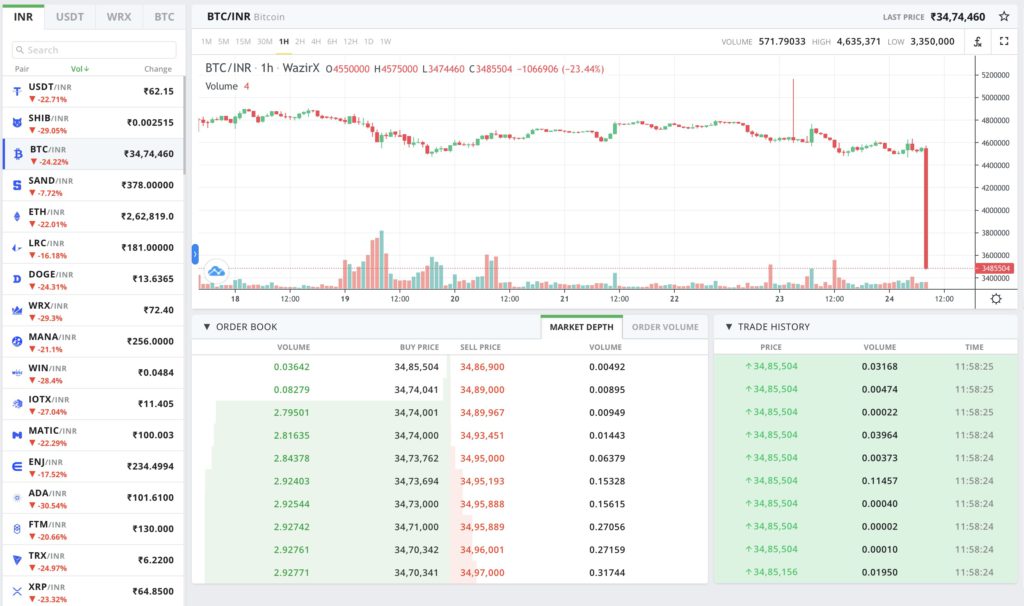
Task: Select the DOGE coin icon
Action: [17, 279]
